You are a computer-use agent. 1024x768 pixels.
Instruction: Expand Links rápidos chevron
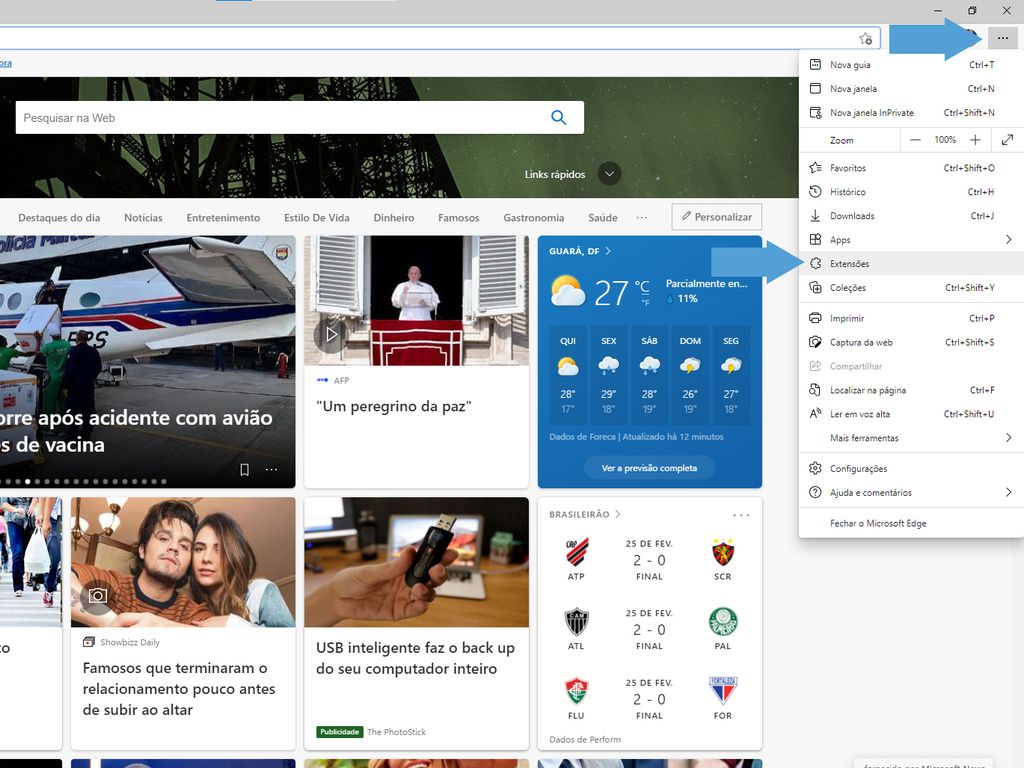(x=609, y=174)
